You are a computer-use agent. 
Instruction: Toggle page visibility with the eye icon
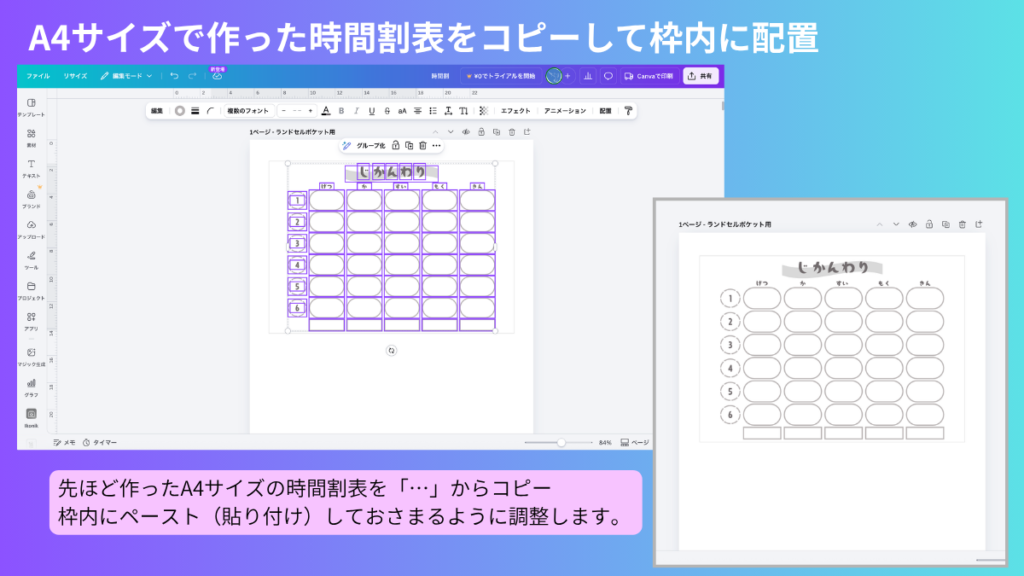click(465, 132)
